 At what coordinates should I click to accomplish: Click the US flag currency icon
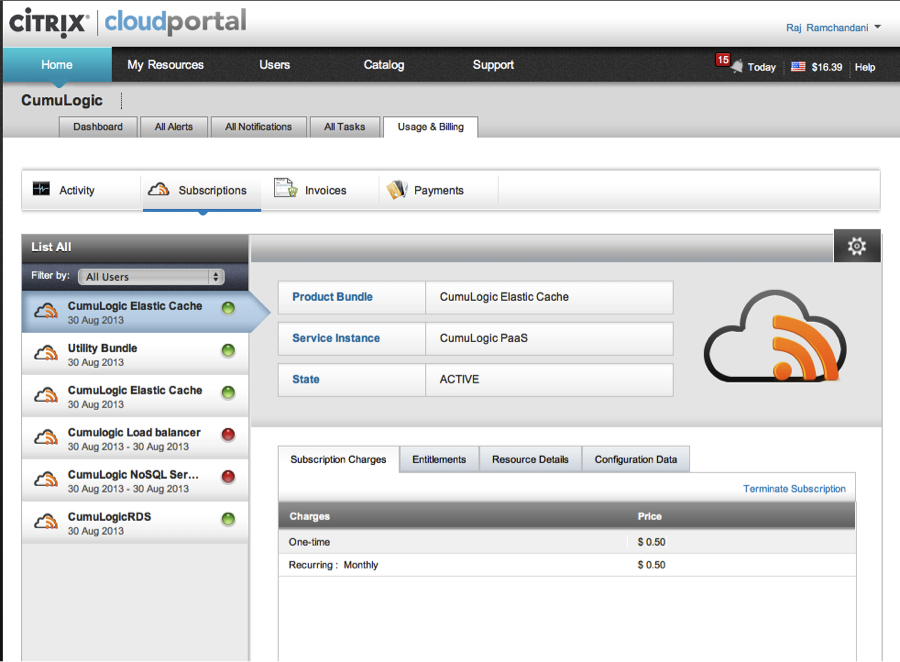click(798, 67)
